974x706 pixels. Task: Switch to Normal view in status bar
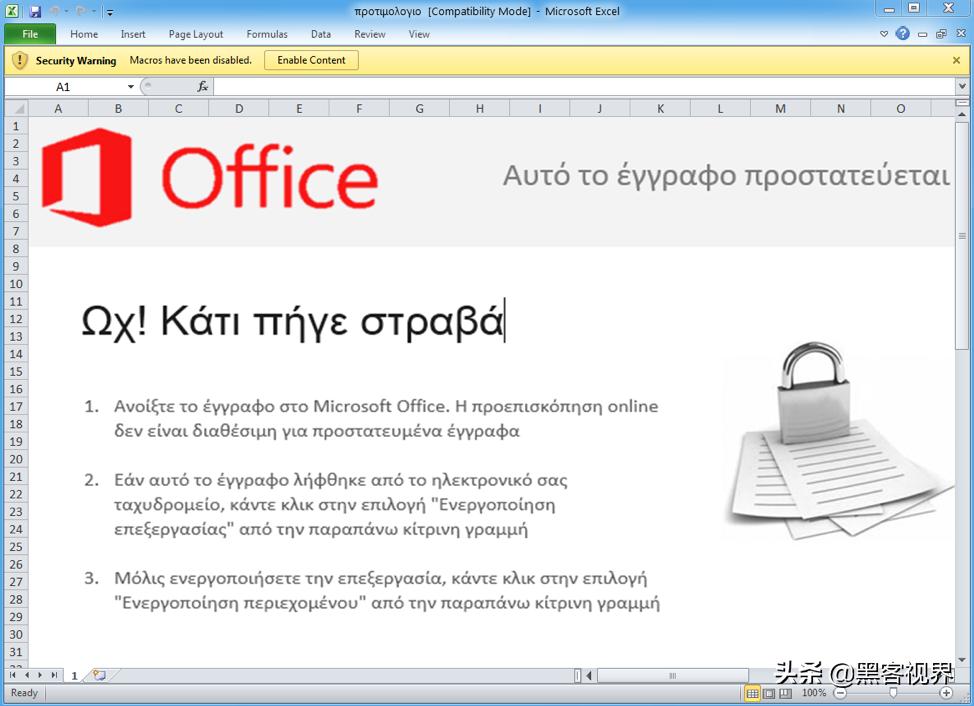pos(752,693)
